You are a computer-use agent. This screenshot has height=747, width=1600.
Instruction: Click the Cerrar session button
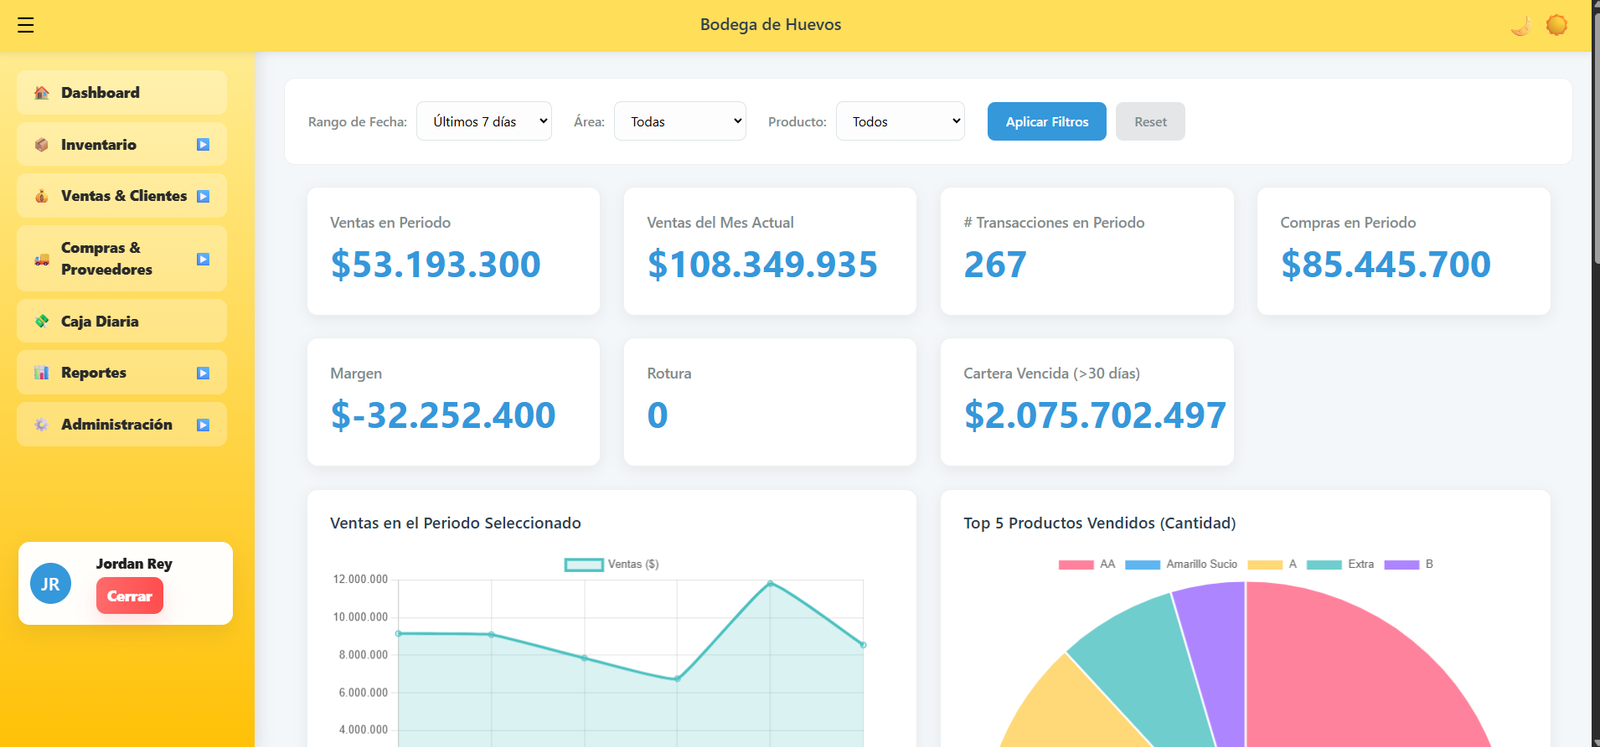(130, 596)
